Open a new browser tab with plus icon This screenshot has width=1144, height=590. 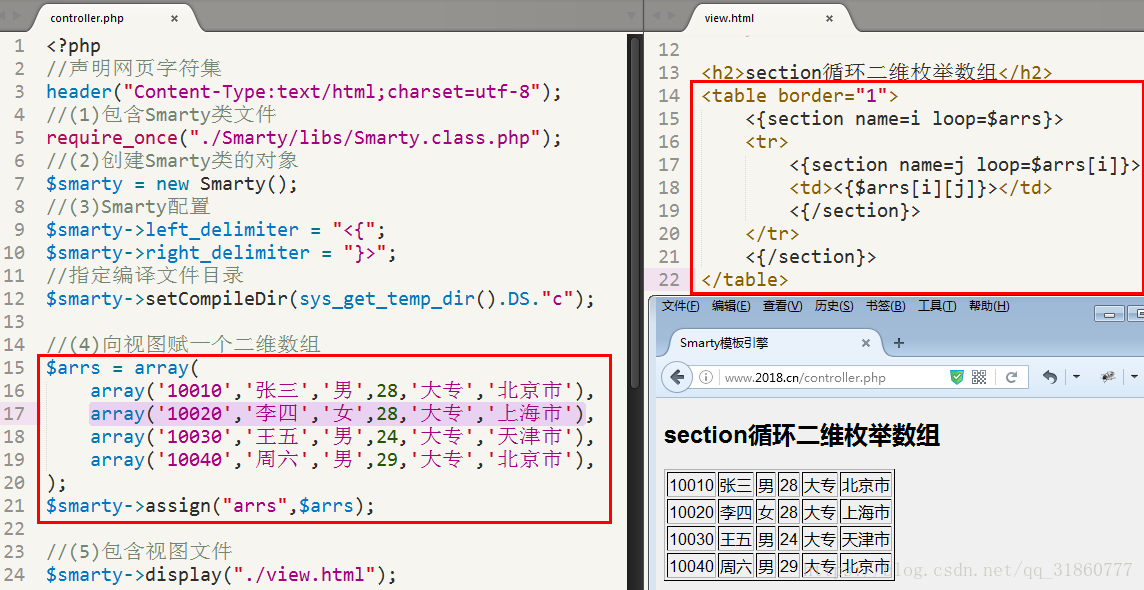coord(899,343)
